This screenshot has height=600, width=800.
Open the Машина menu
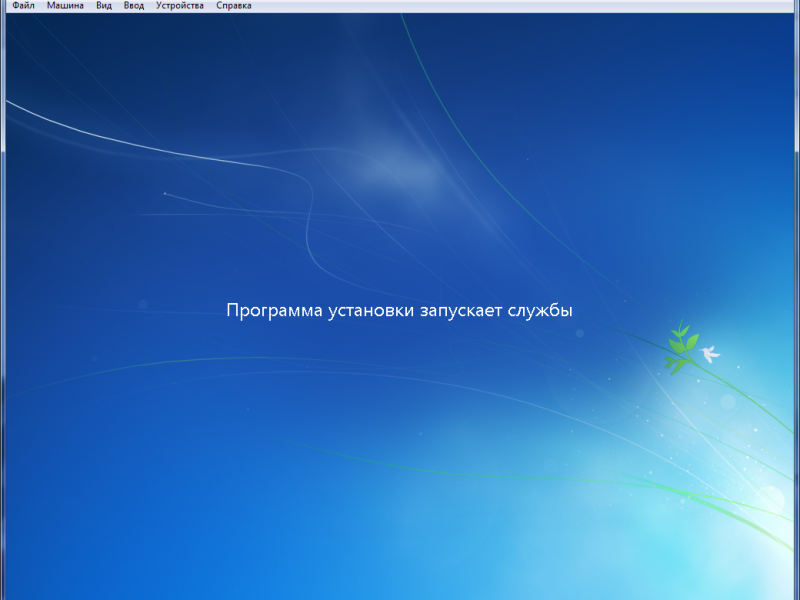coord(65,6)
